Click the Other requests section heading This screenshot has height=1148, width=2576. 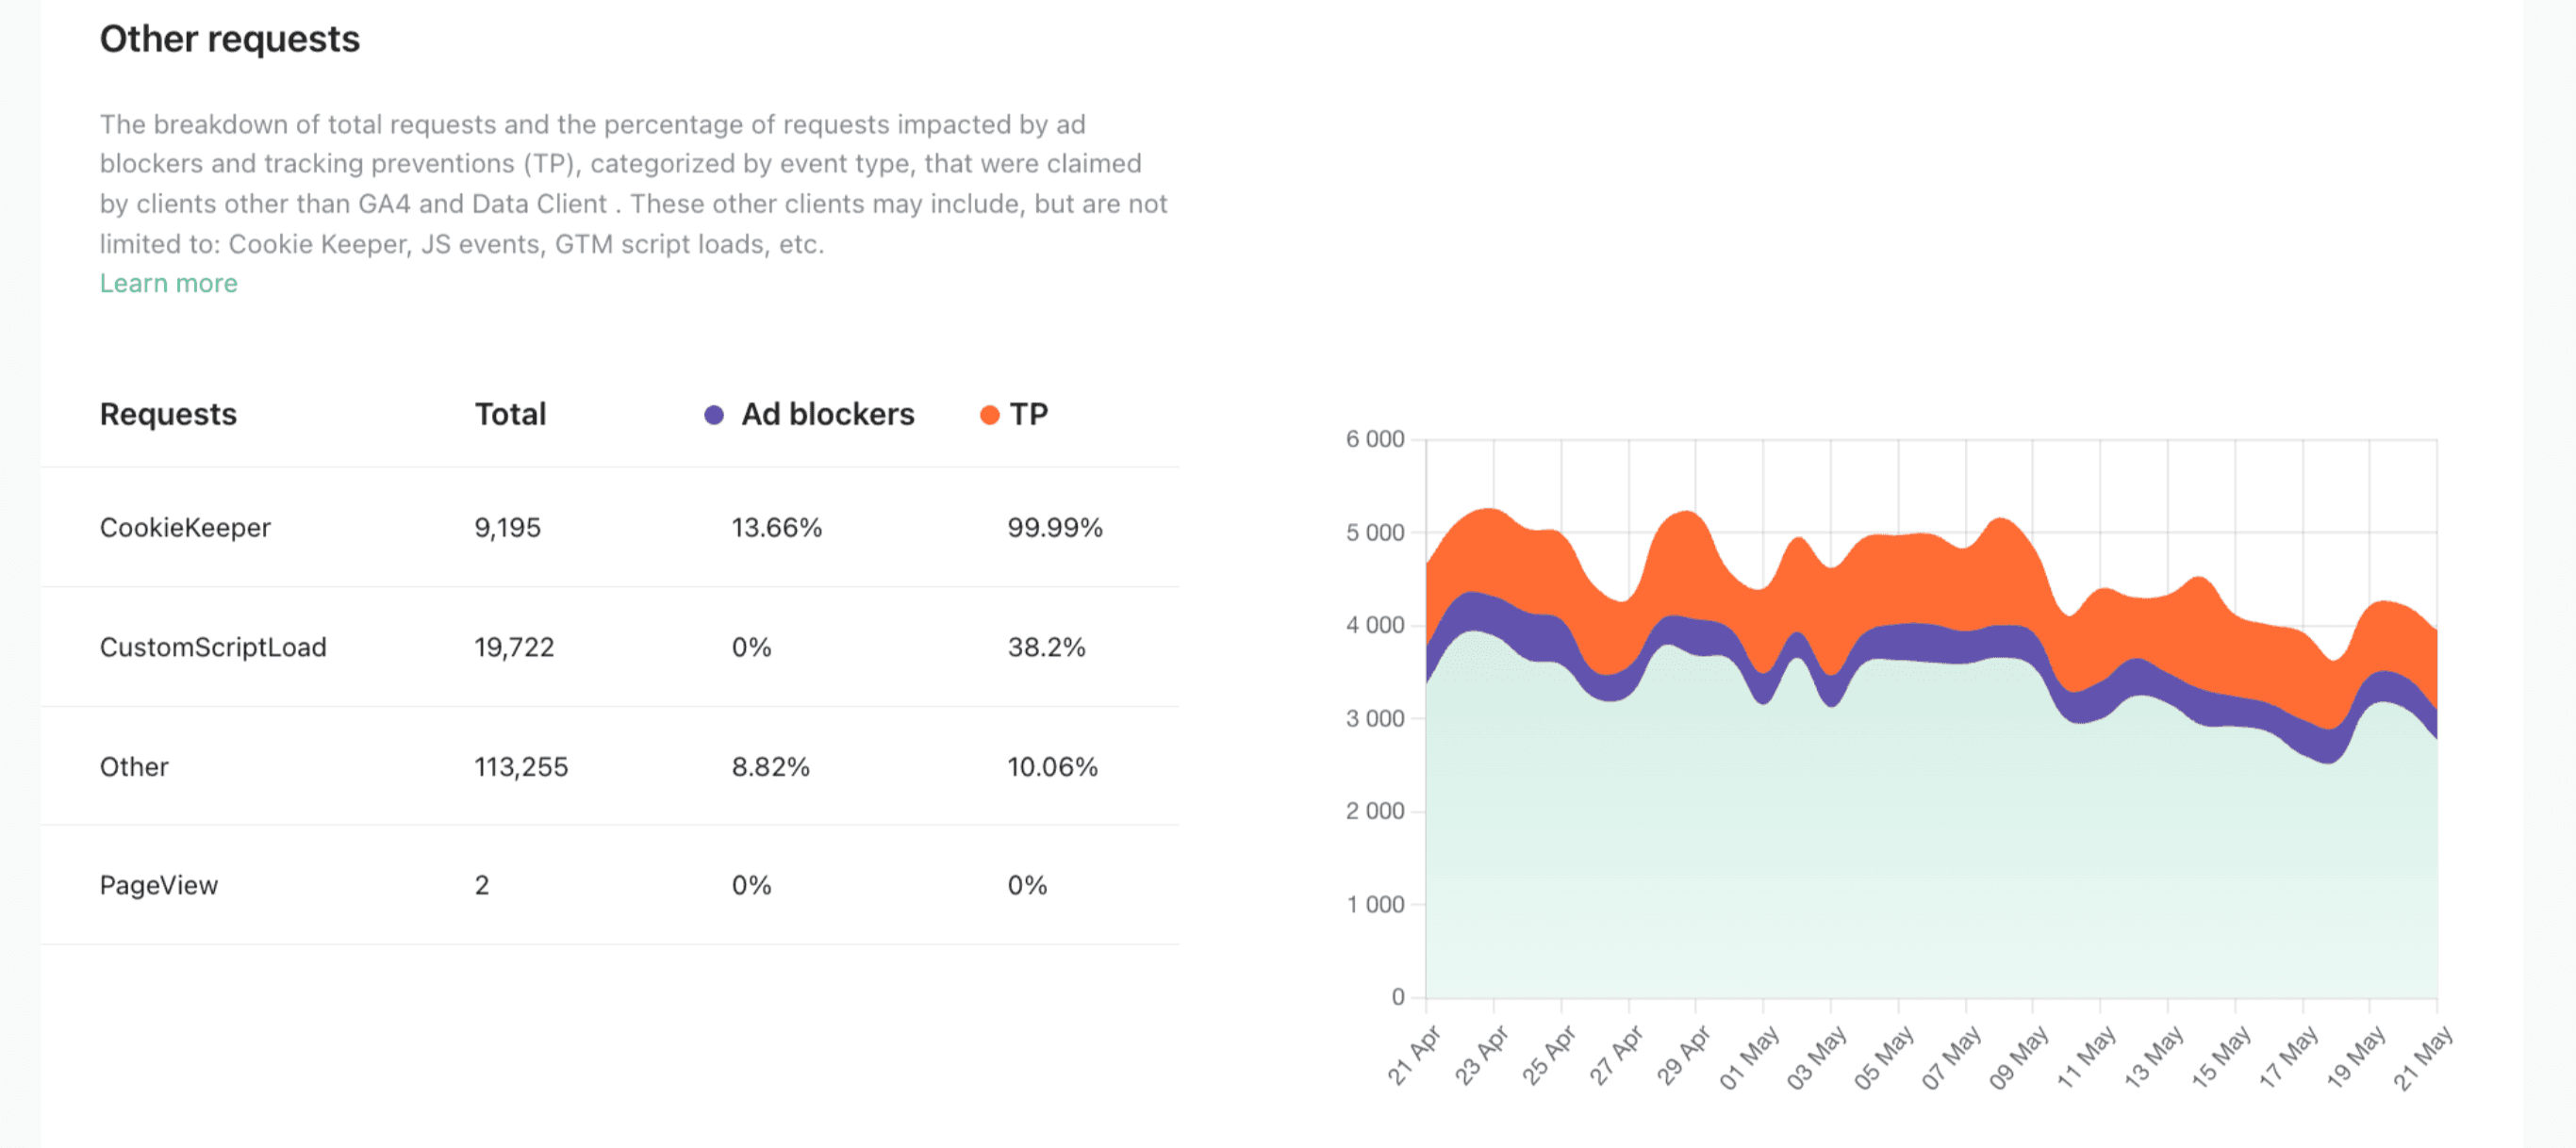[230, 39]
